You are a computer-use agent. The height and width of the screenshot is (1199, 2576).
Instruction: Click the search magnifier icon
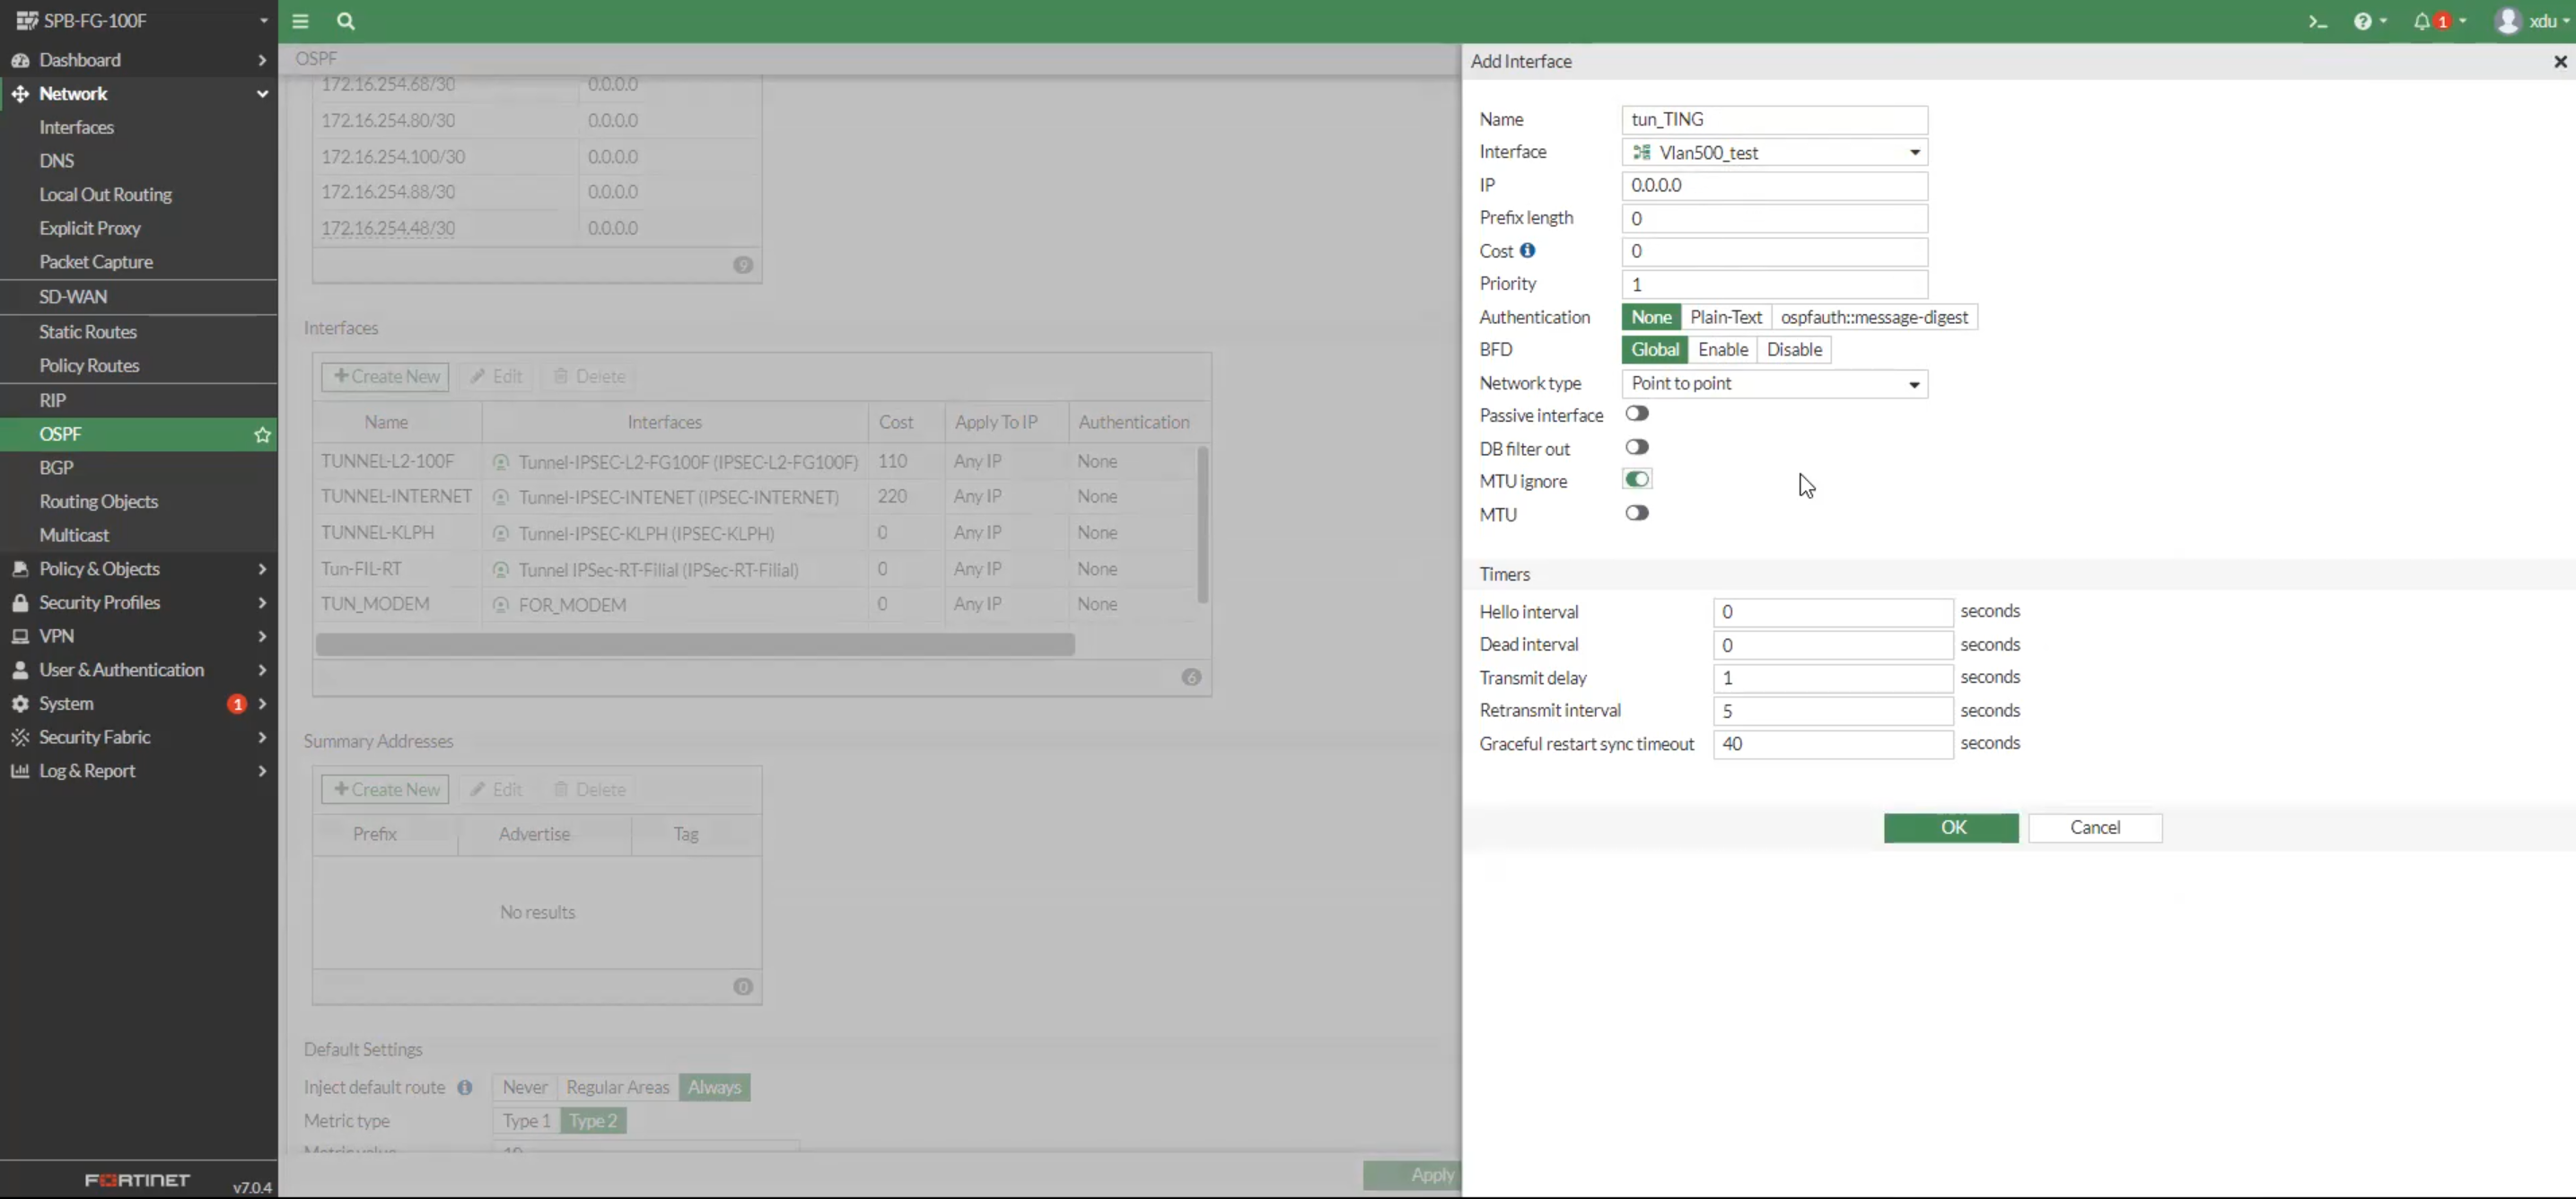tap(345, 21)
